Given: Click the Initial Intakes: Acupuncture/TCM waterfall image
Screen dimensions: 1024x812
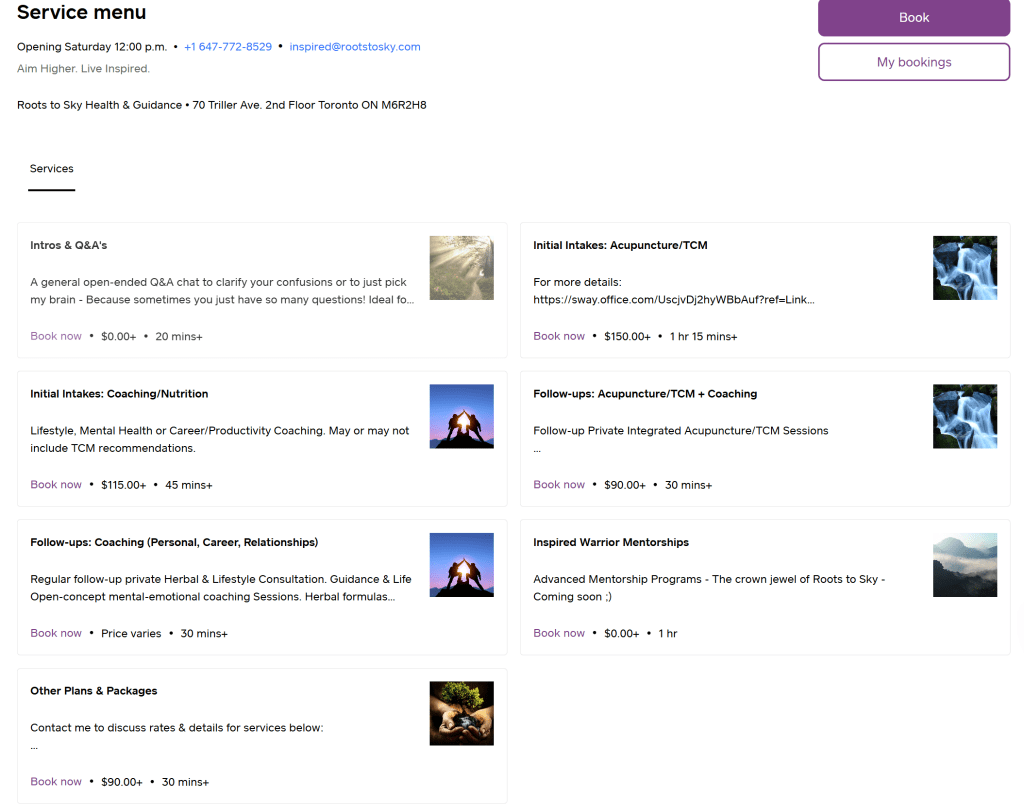Looking at the screenshot, I should 964,268.
